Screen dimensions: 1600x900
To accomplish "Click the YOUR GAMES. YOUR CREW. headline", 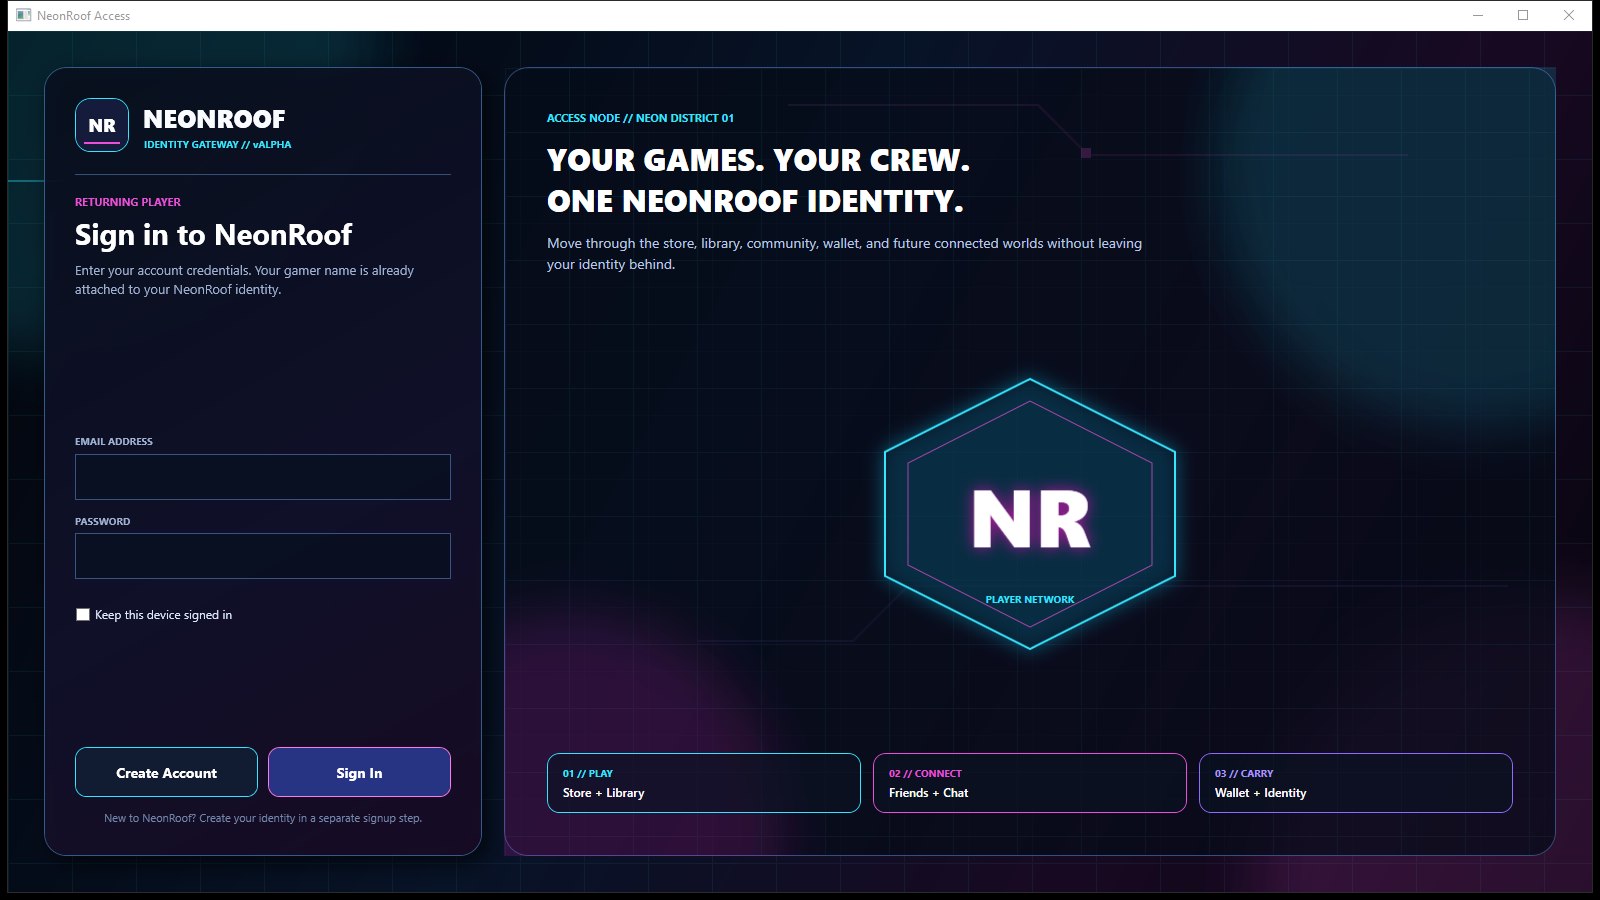I will click(x=758, y=160).
